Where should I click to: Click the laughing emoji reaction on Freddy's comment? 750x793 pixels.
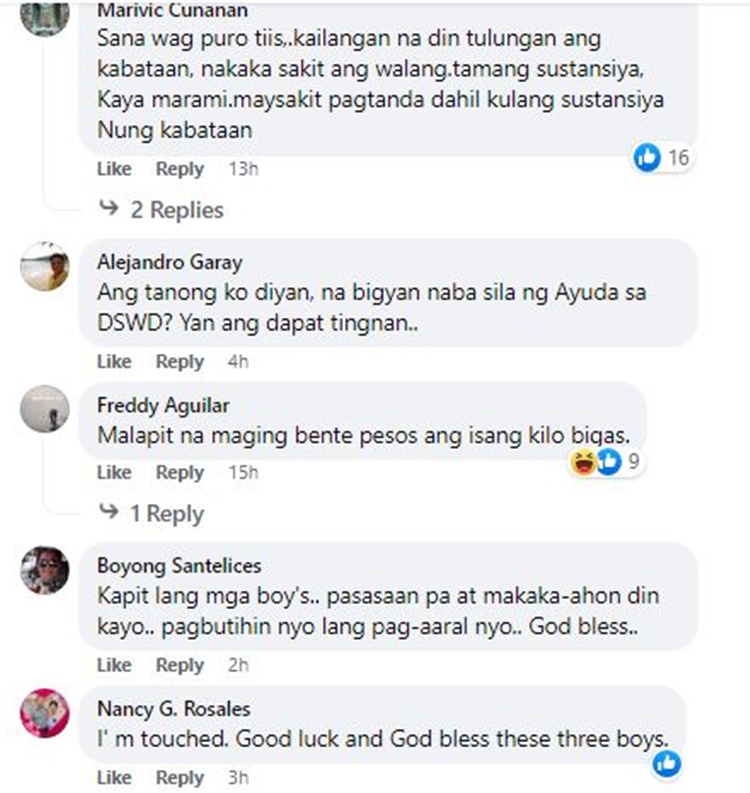tap(583, 461)
